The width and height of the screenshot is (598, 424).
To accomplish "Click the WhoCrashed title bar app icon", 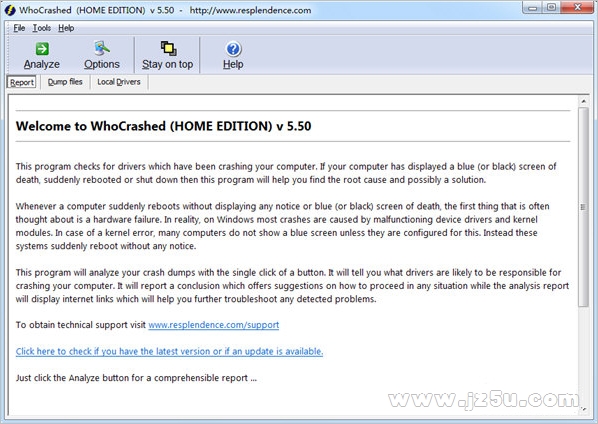I will [x=10, y=10].
